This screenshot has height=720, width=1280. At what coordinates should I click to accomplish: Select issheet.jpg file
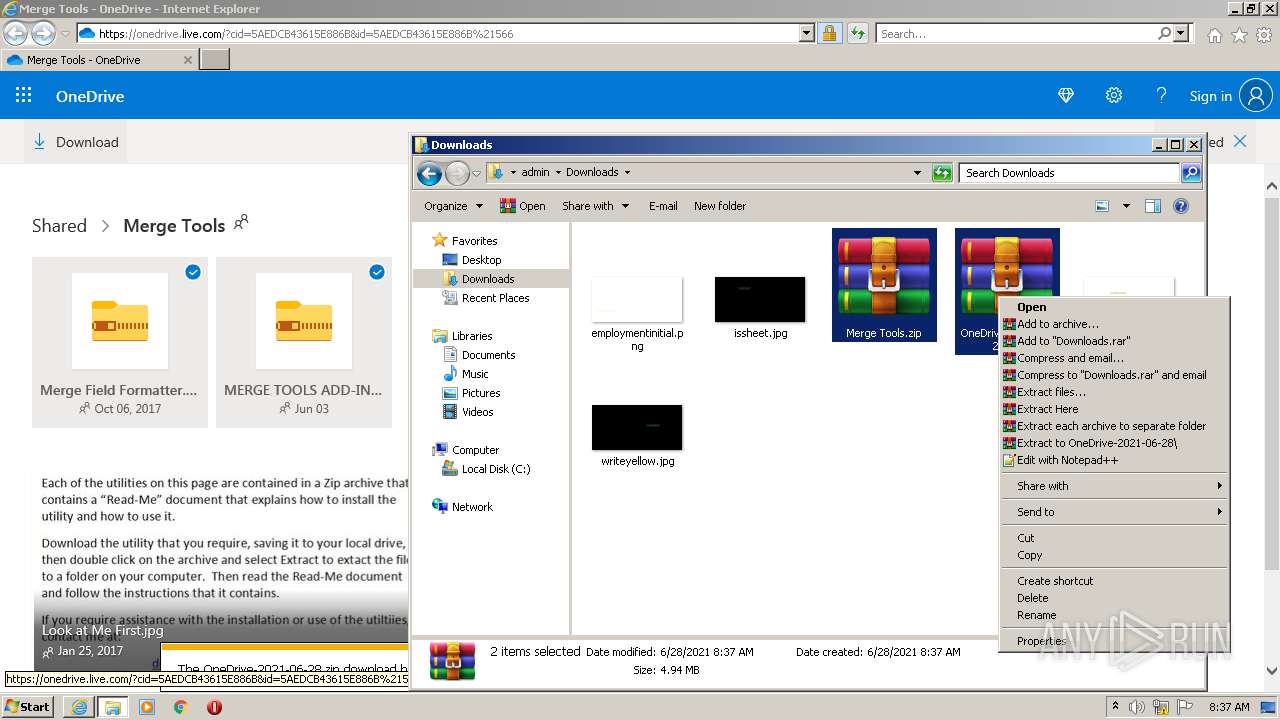click(x=760, y=309)
